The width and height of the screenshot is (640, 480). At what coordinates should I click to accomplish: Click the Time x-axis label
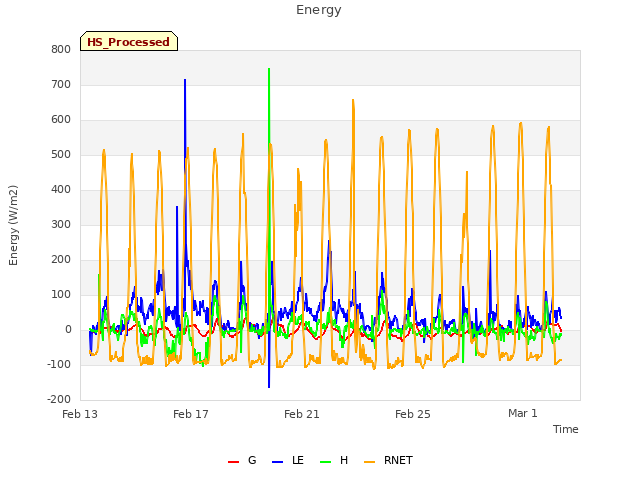[x=565, y=429]
